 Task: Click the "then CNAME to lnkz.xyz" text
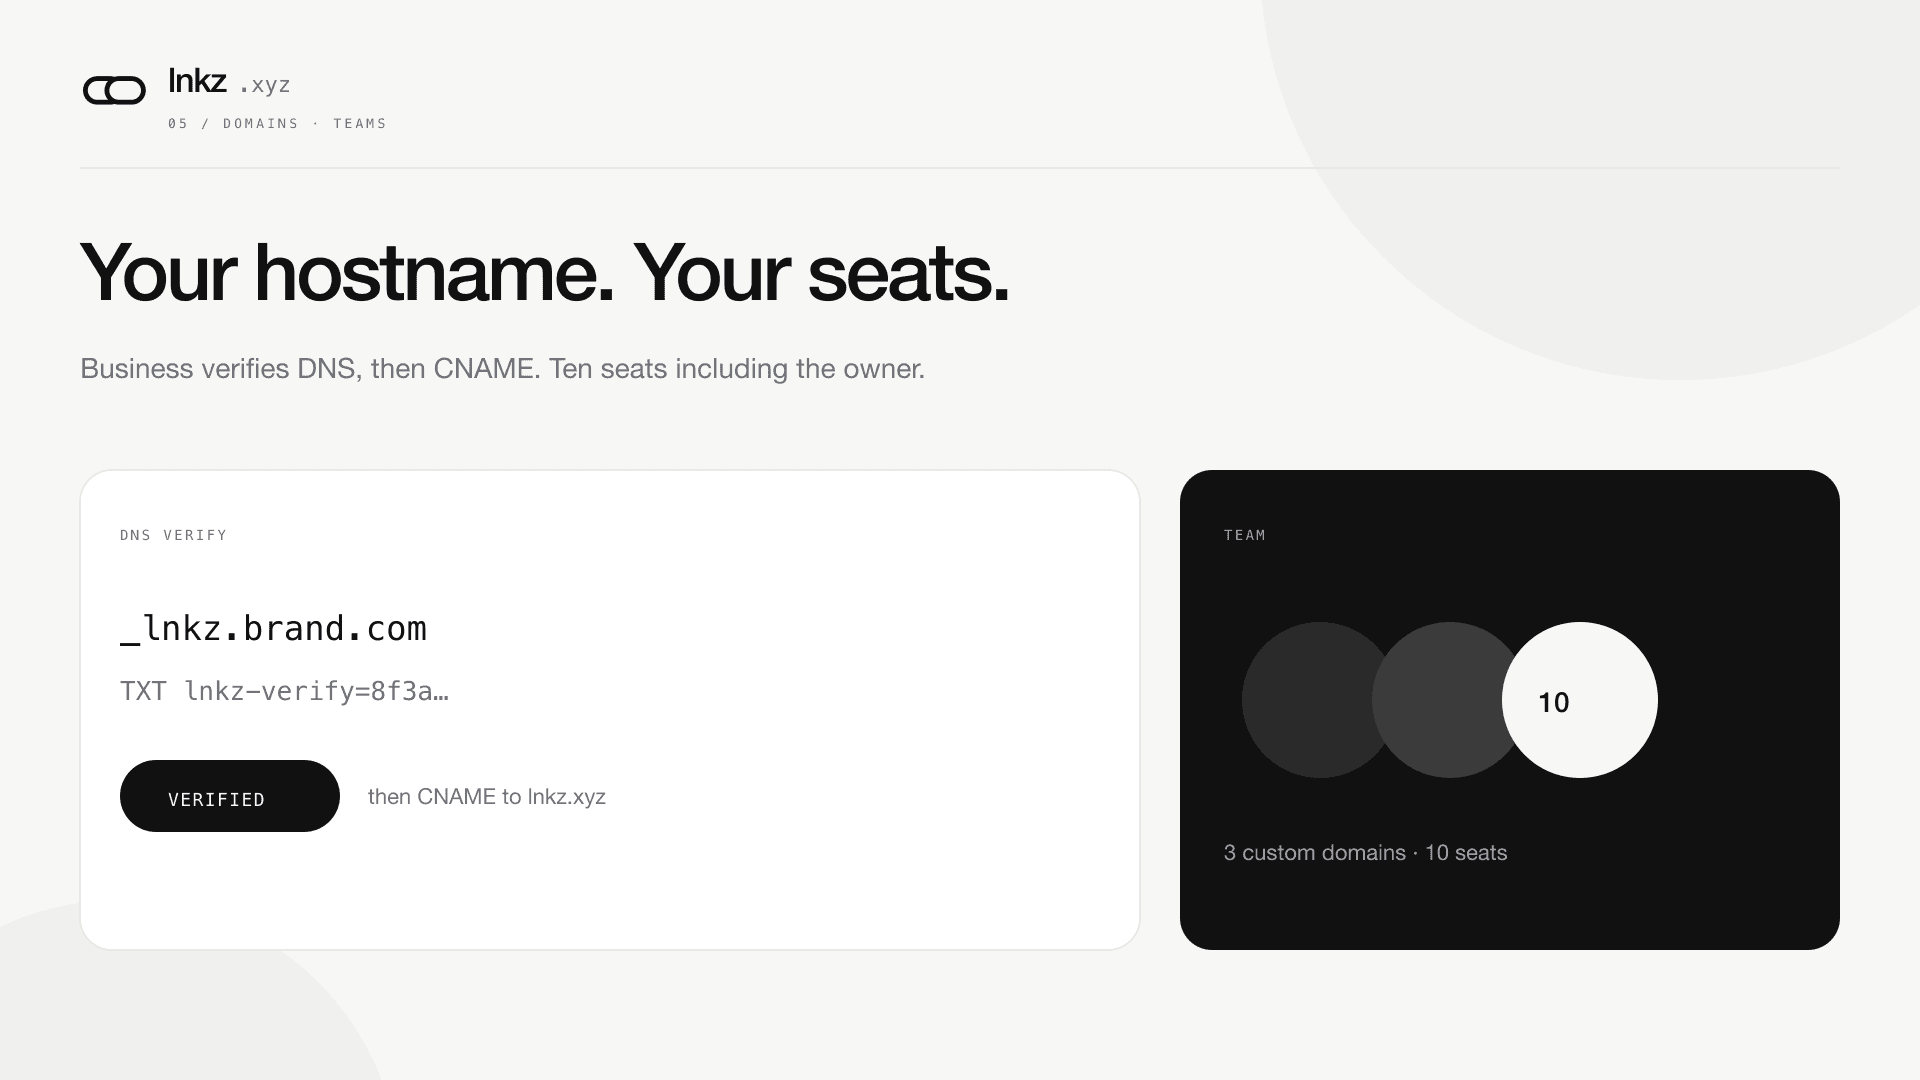point(487,797)
